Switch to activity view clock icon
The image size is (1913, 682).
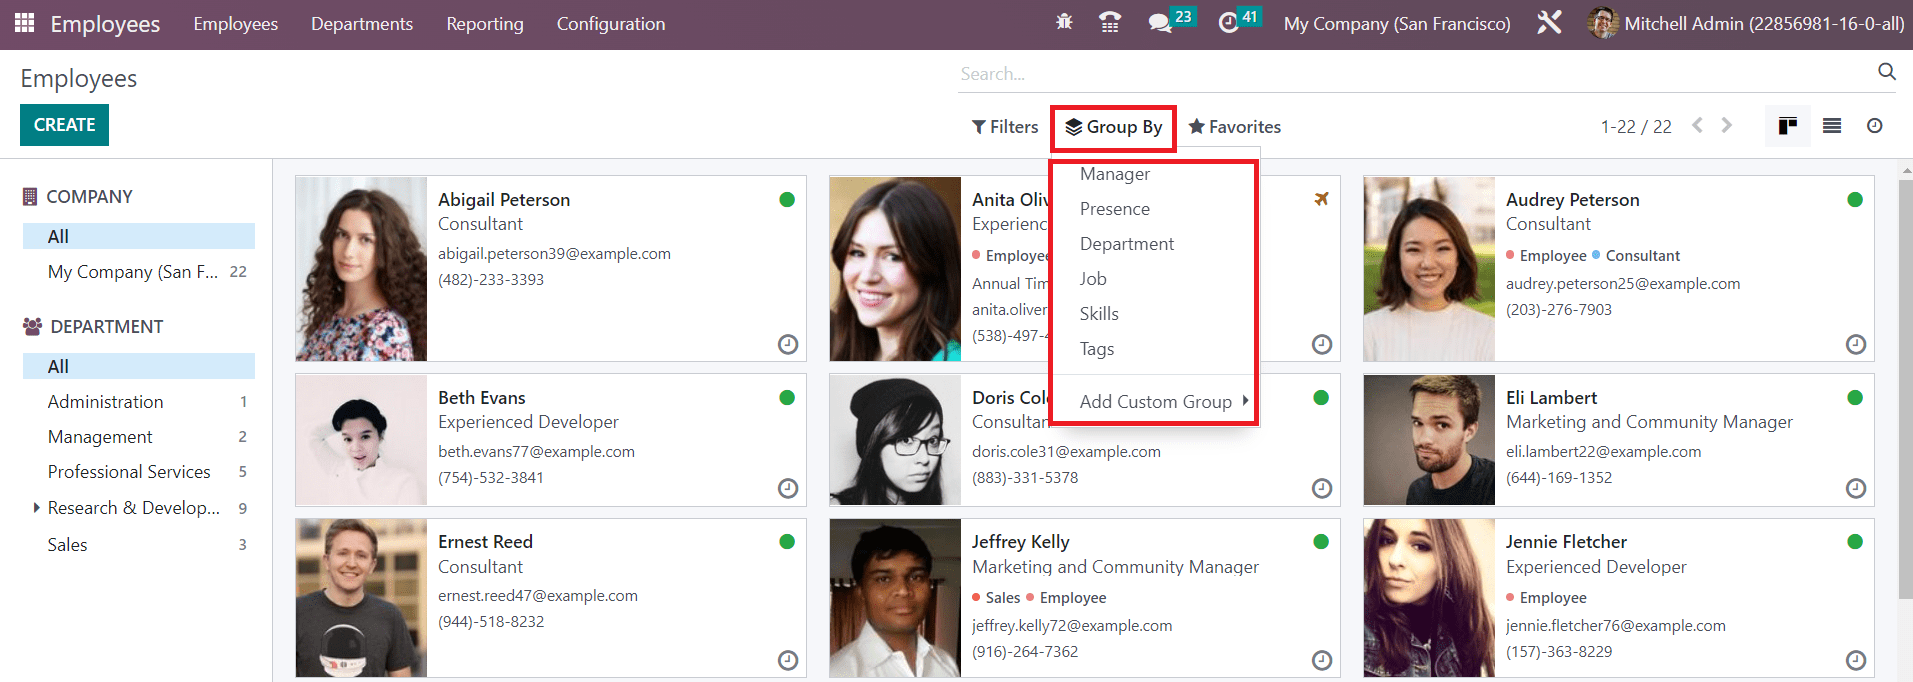[x=1875, y=126]
